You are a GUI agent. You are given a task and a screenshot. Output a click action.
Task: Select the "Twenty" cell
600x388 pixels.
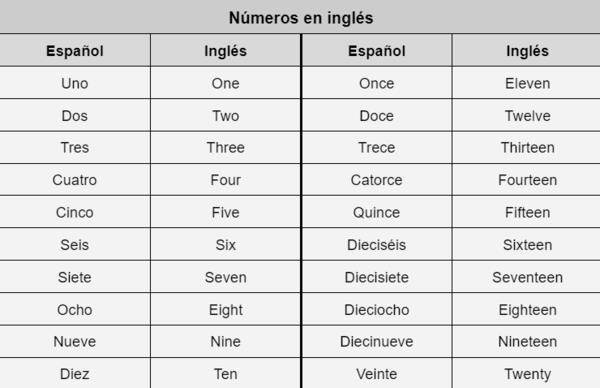[x=527, y=374]
